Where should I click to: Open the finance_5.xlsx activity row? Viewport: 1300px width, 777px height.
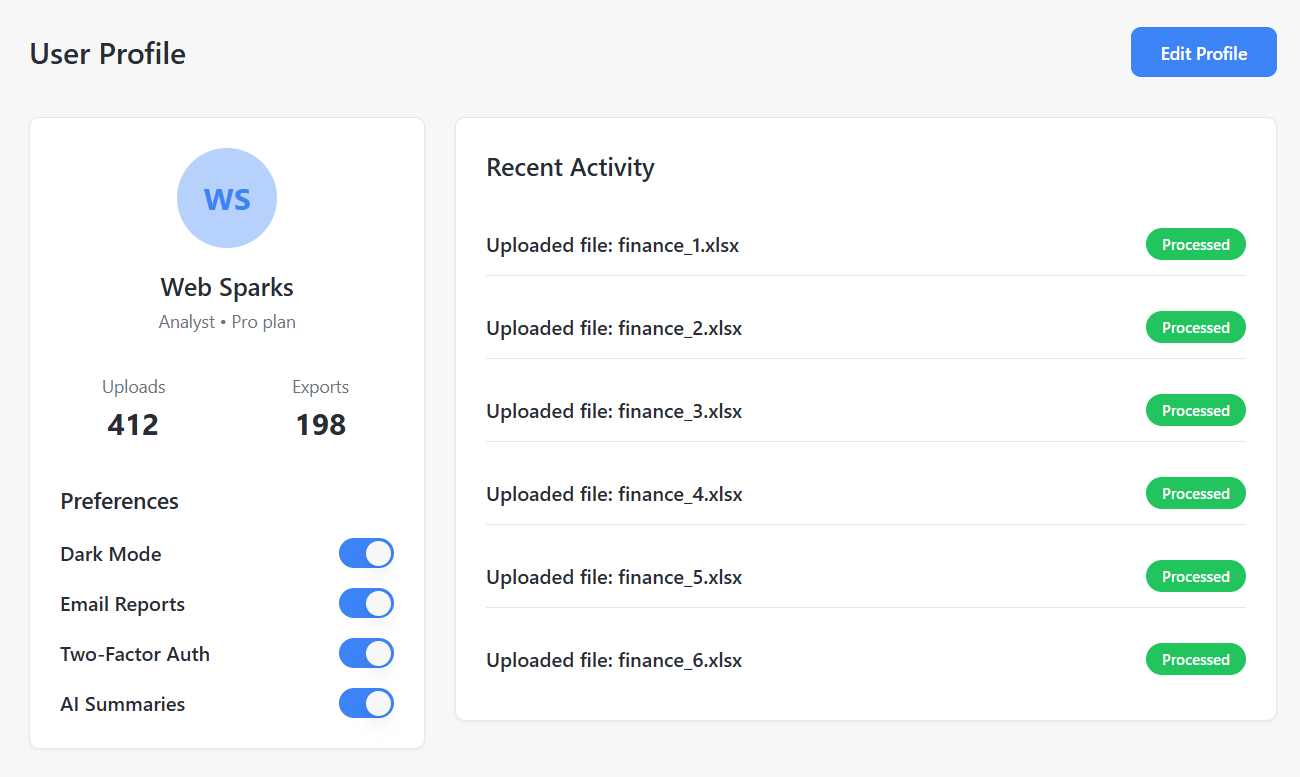[x=613, y=577]
